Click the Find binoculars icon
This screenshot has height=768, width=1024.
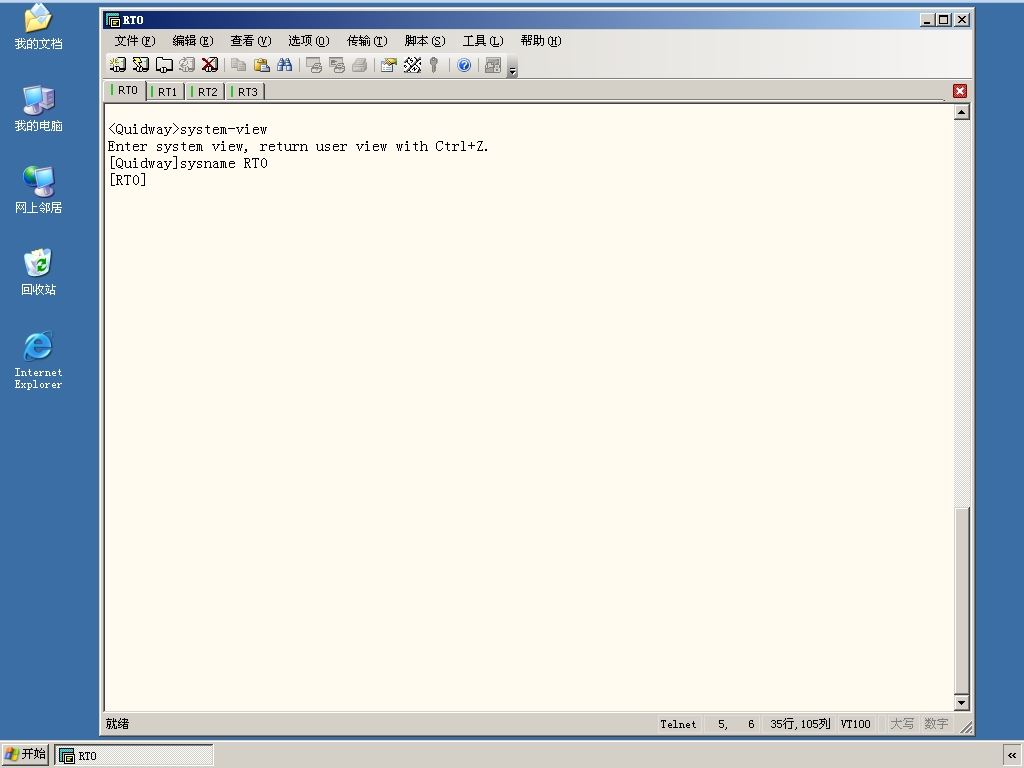click(x=284, y=65)
